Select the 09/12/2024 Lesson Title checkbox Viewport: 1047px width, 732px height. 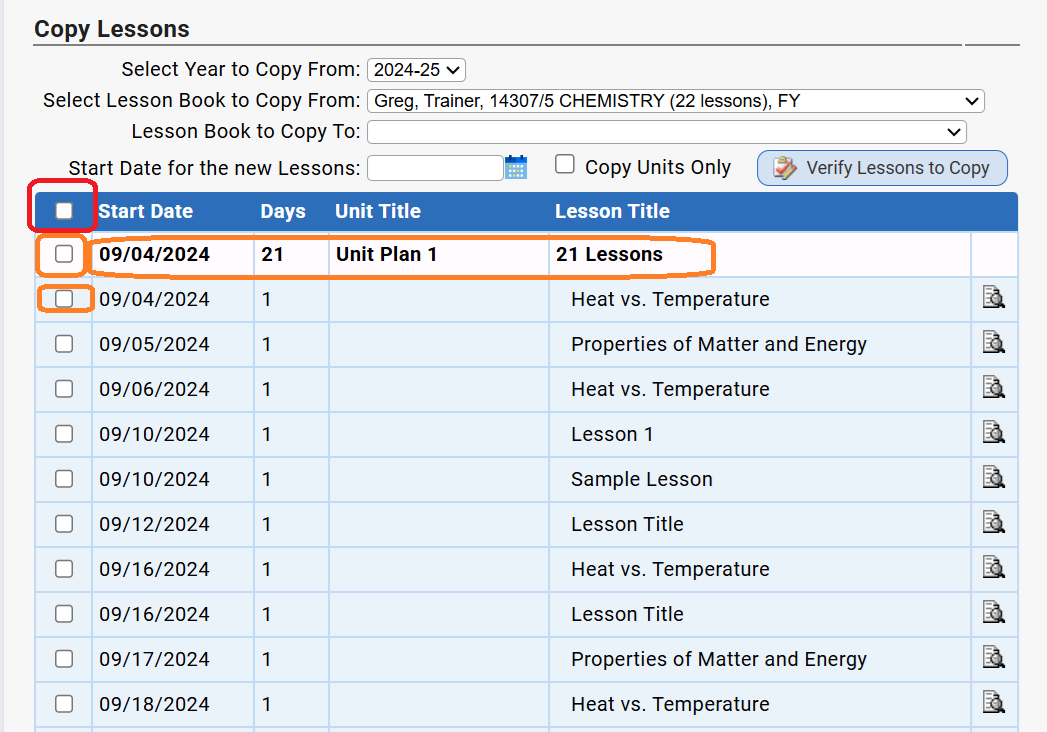pos(64,524)
